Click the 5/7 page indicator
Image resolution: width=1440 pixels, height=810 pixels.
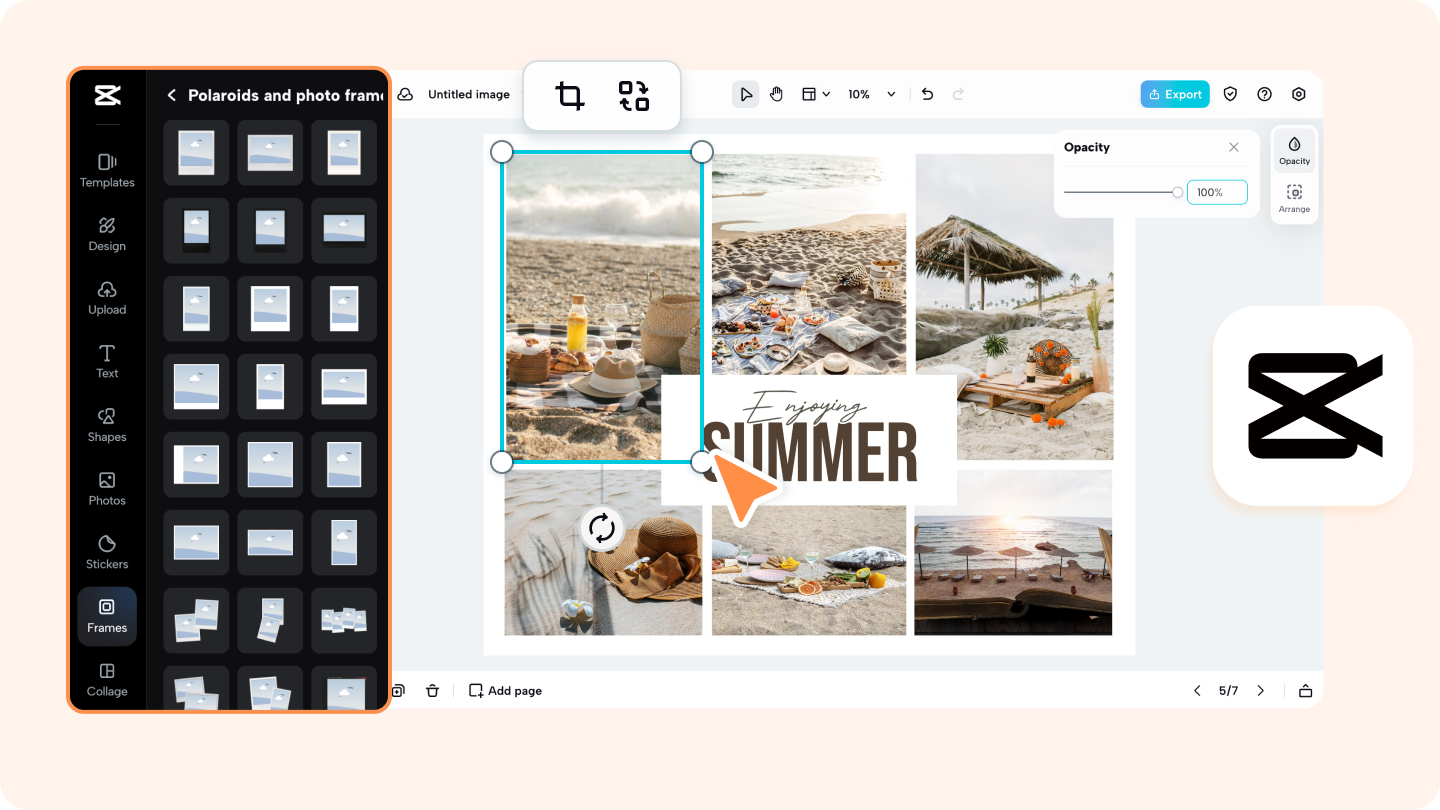point(1228,690)
